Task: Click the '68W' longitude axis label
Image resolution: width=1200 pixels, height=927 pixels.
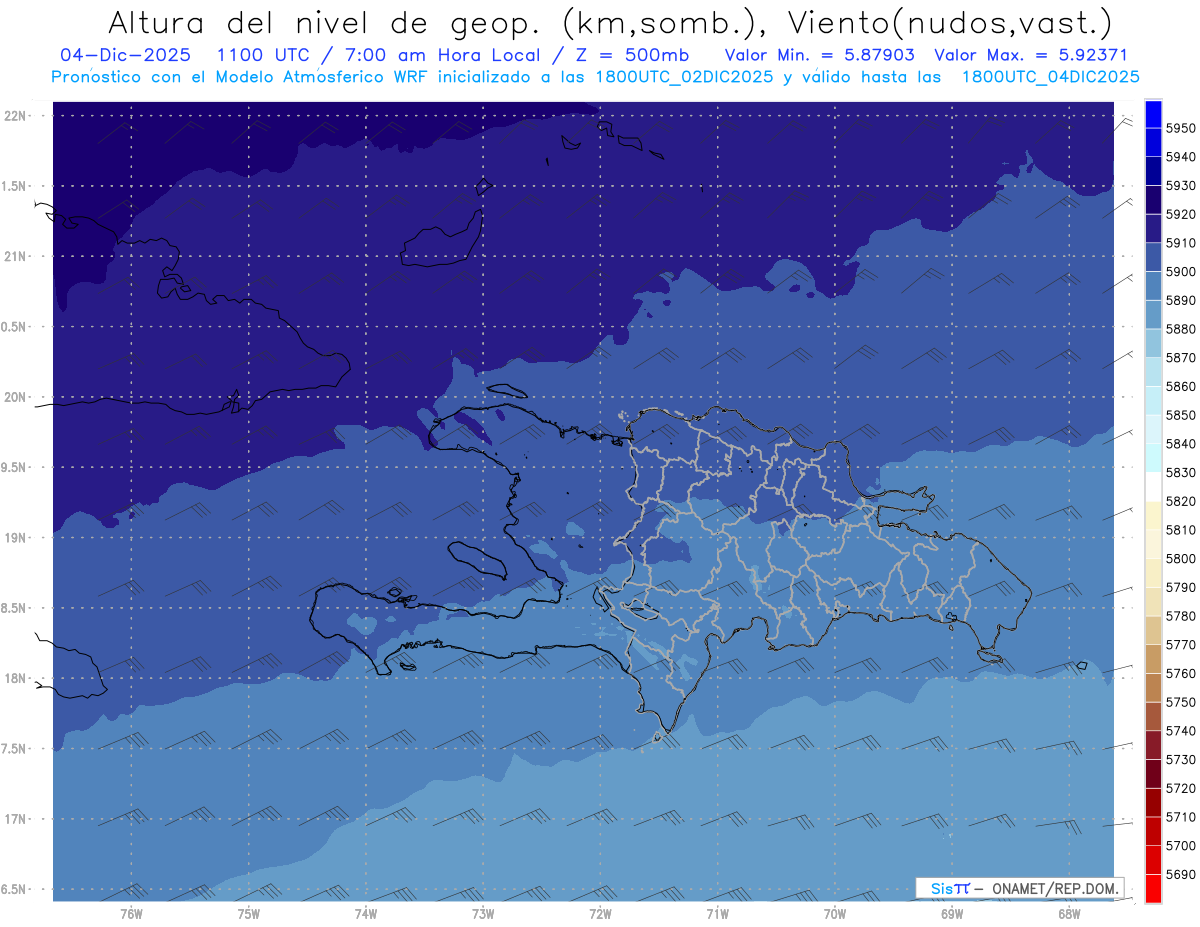Action: [x=1069, y=914]
